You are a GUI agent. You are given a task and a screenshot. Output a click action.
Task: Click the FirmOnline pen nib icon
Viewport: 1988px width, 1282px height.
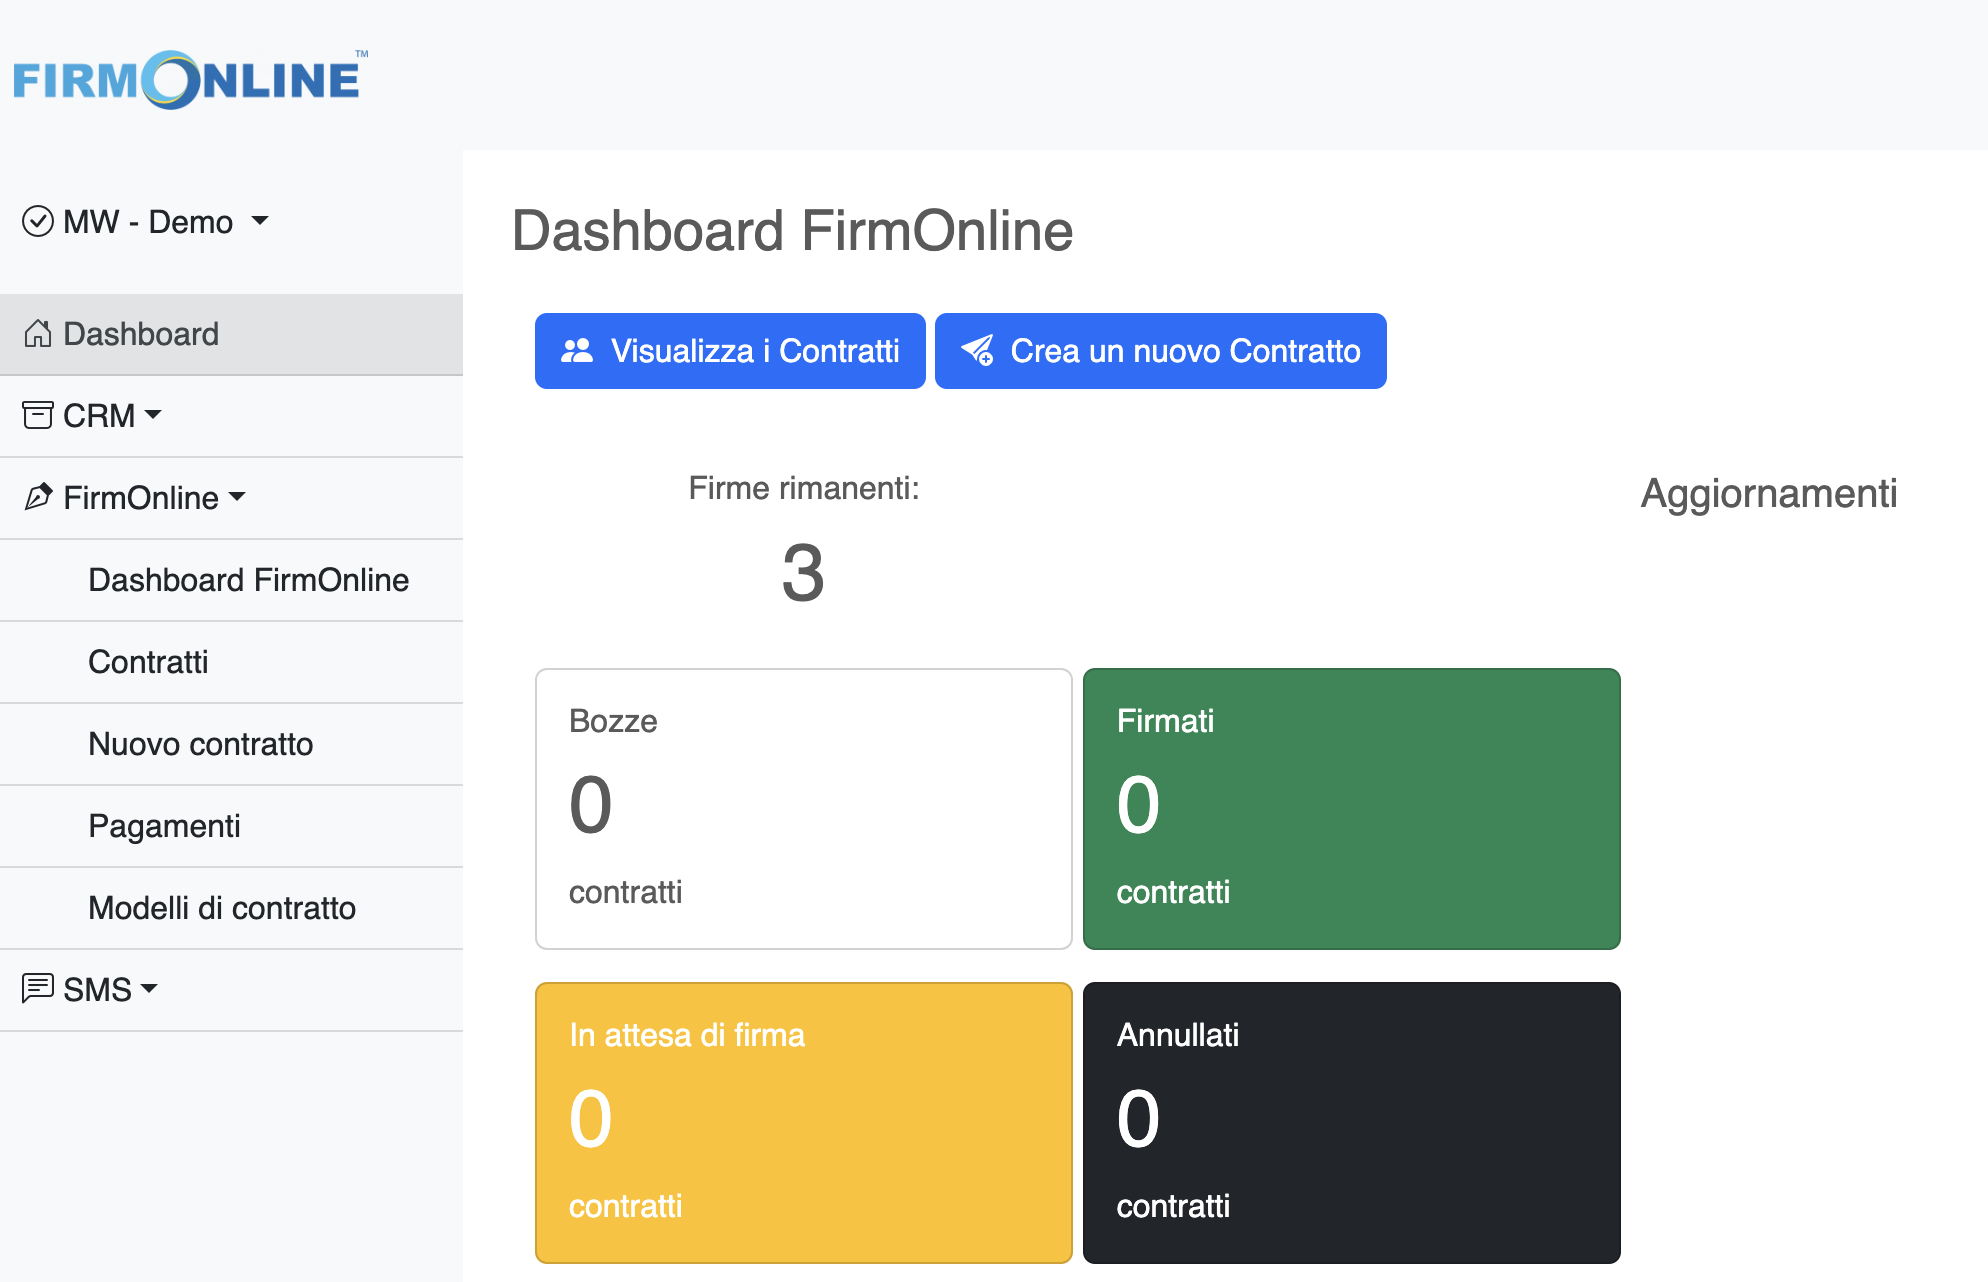pyautogui.click(x=38, y=497)
